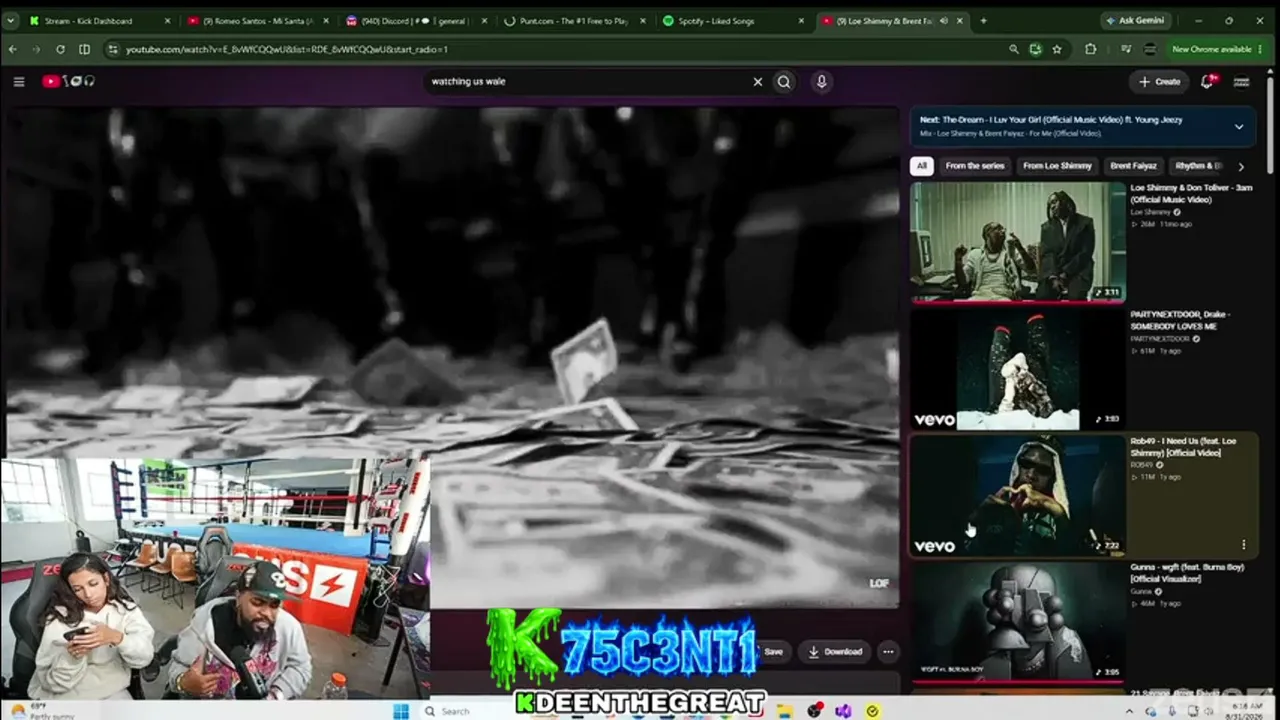Switch to Discord general tab
This screenshot has height=720, width=1280.
coord(410,20)
